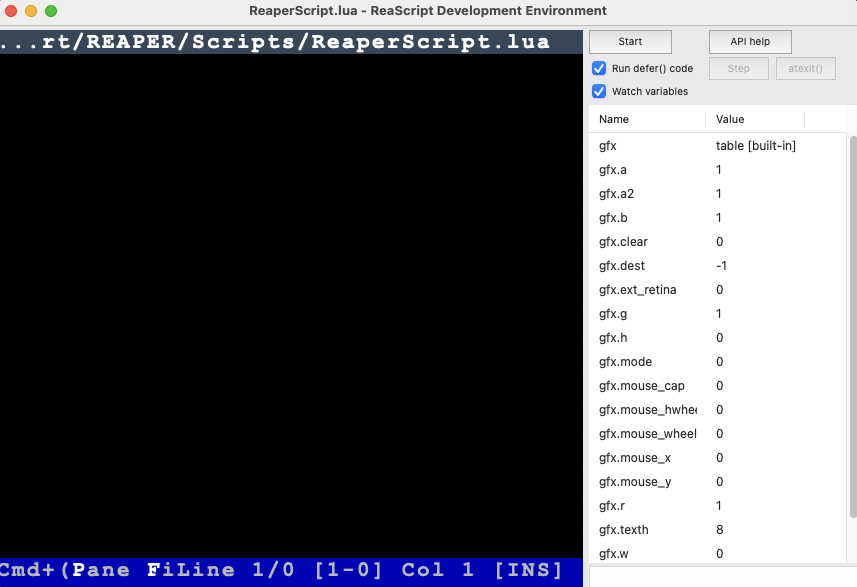Click the Start button to run the script

coord(629,41)
